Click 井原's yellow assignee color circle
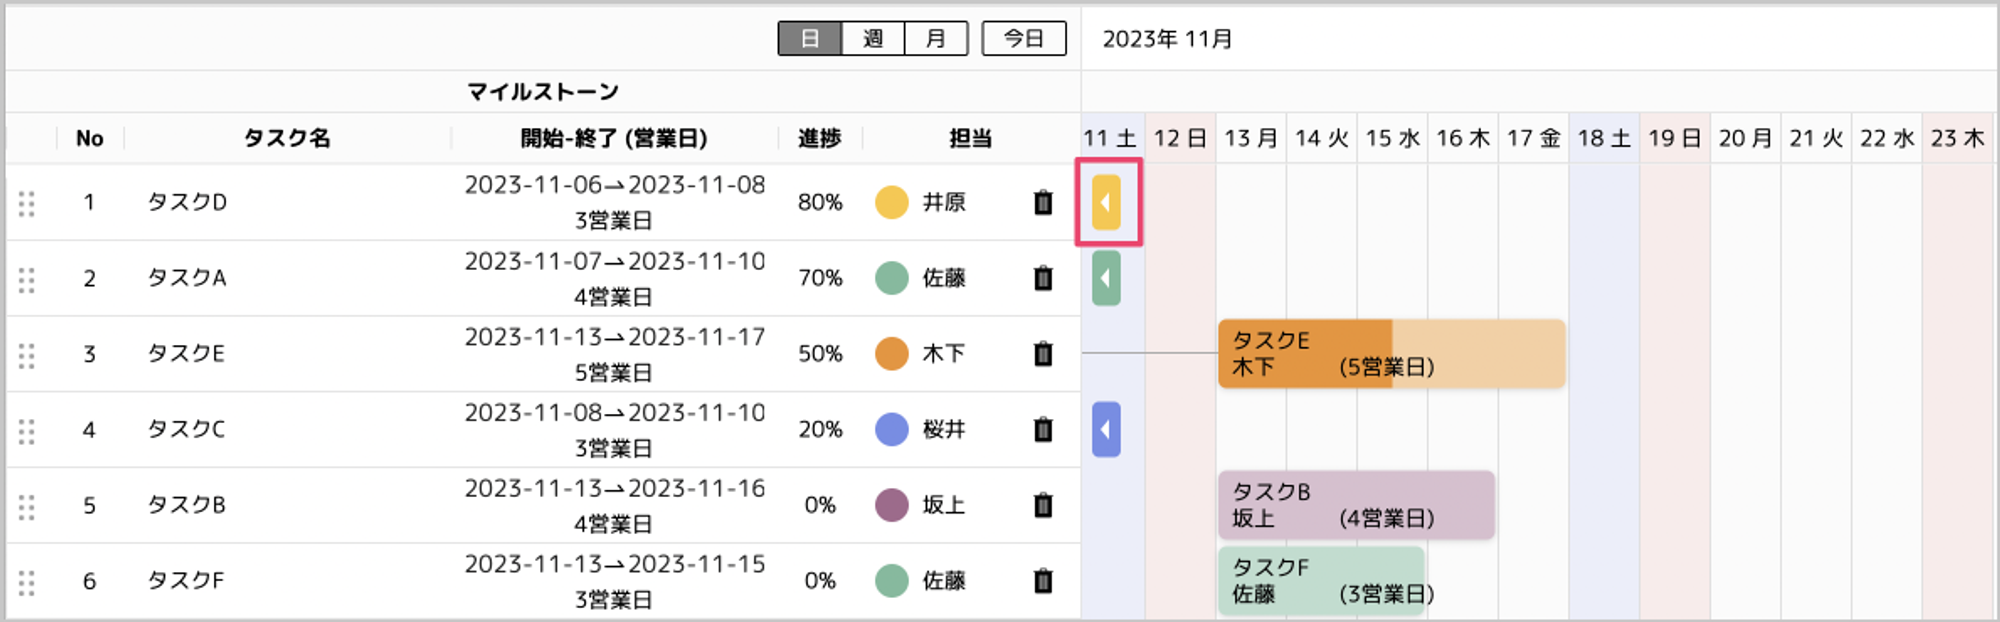 click(891, 202)
